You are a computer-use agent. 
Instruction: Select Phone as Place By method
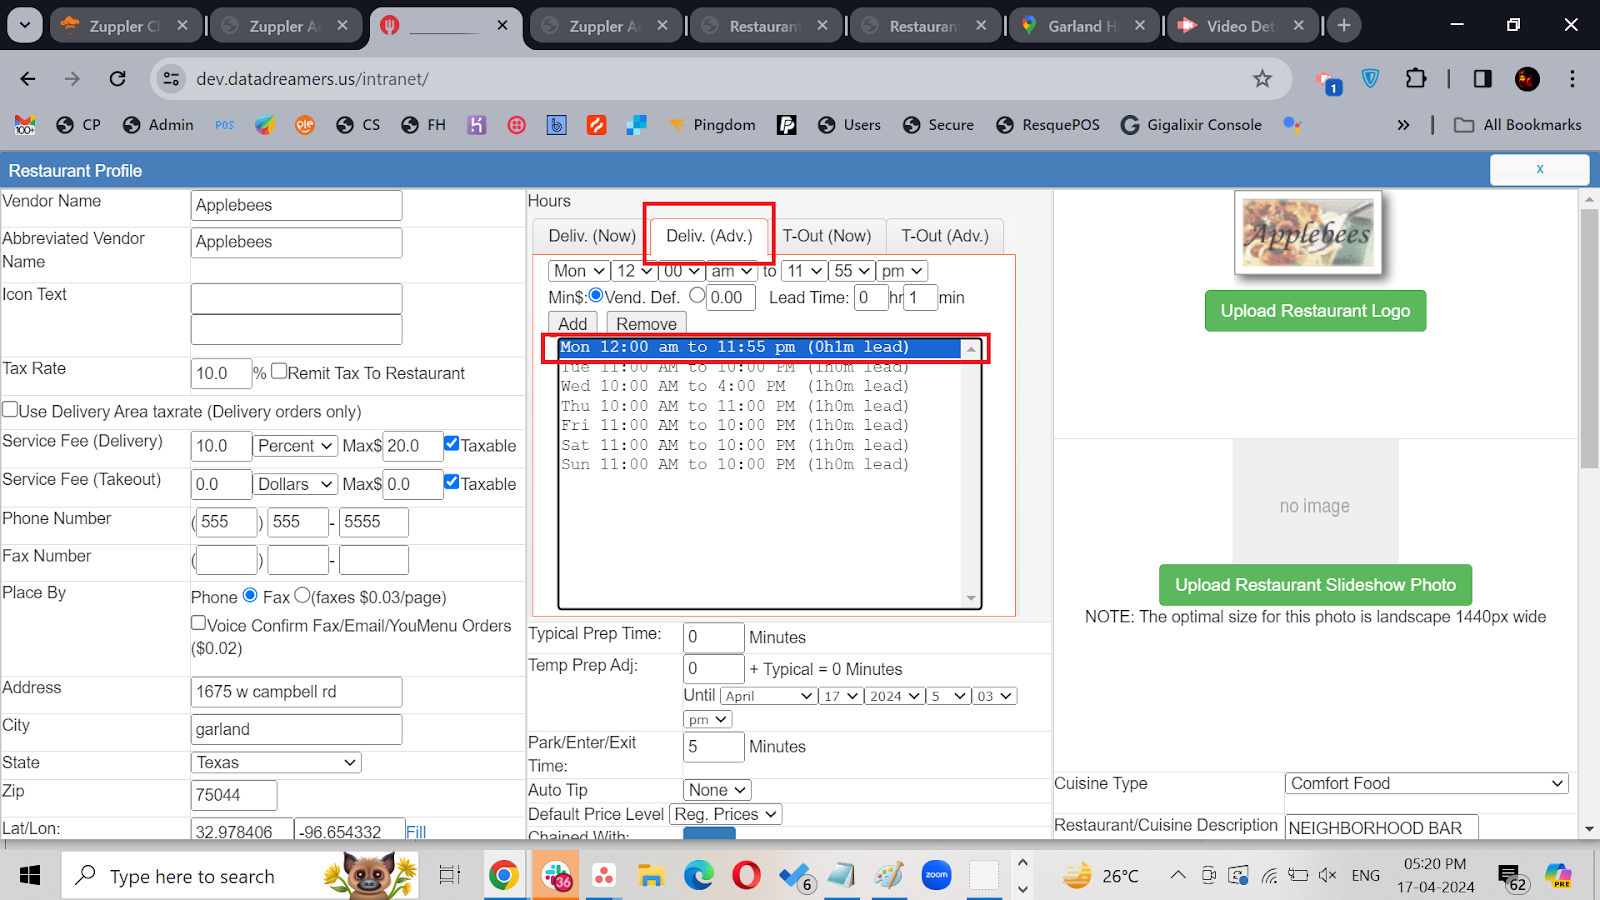pos(250,595)
